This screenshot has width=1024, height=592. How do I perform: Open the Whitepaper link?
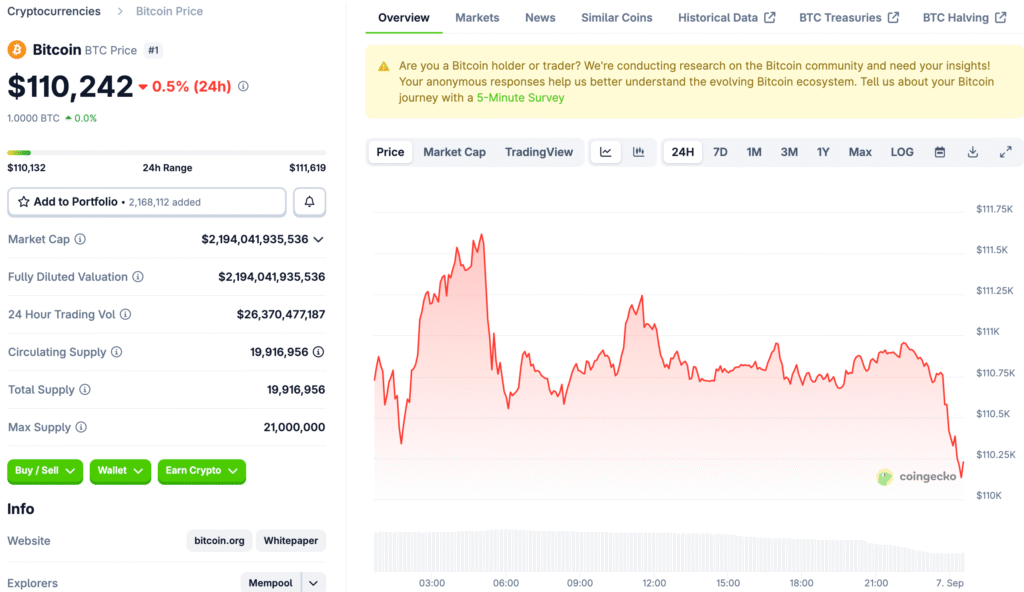click(291, 541)
